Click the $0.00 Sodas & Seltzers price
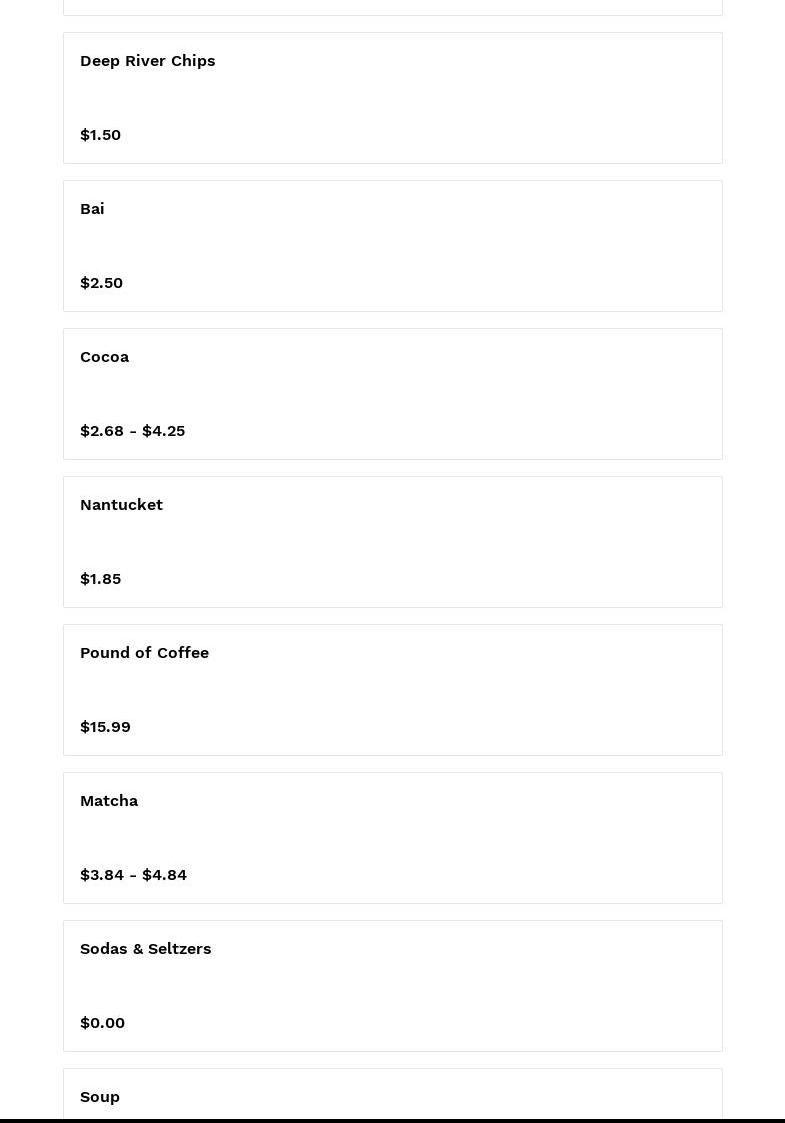The height and width of the screenshot is (1123, 785). [x=102, y=1023]
